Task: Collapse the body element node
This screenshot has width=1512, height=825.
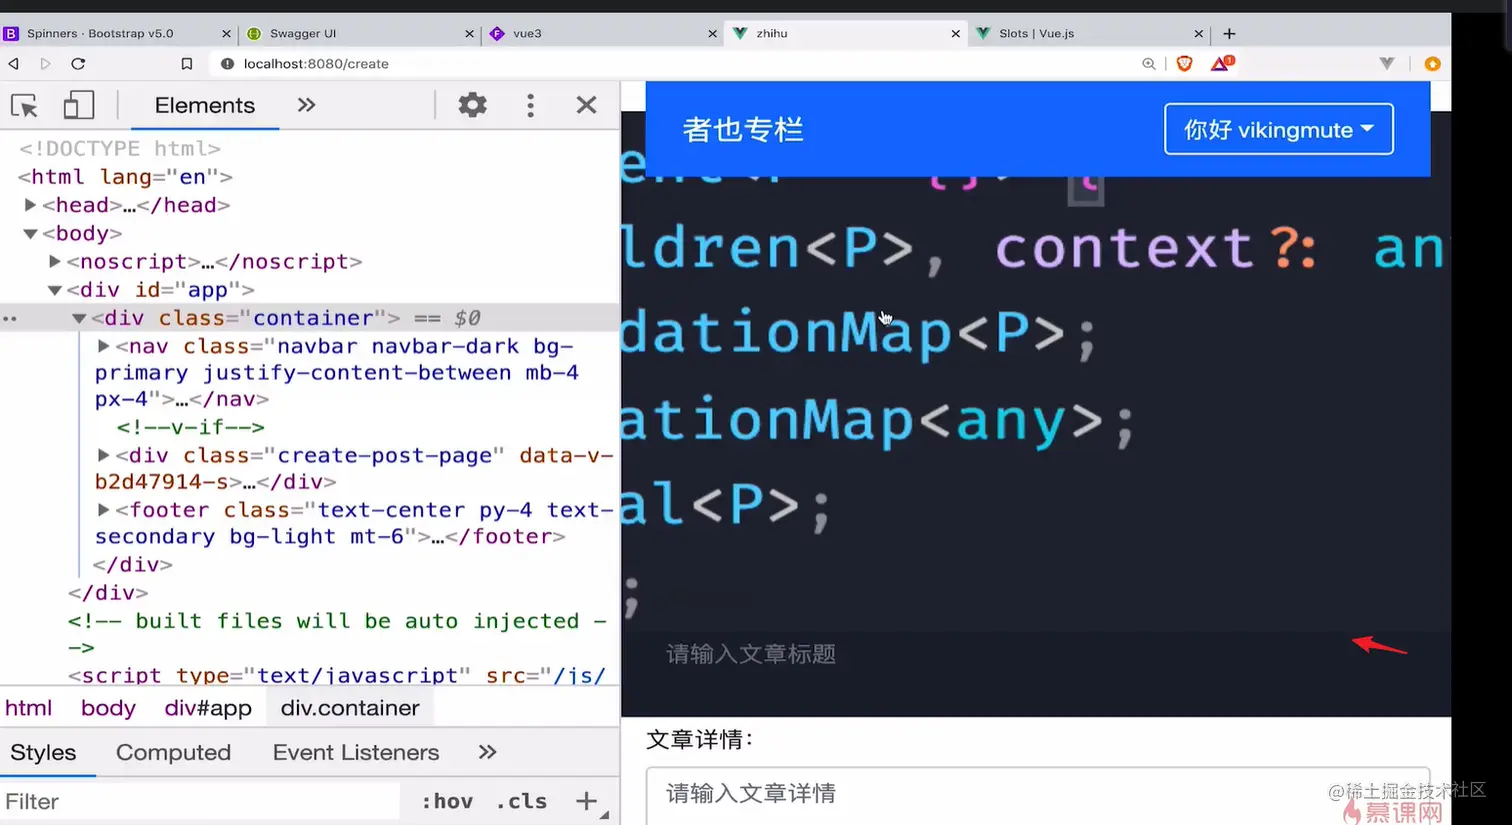Action: coord(30,233)
